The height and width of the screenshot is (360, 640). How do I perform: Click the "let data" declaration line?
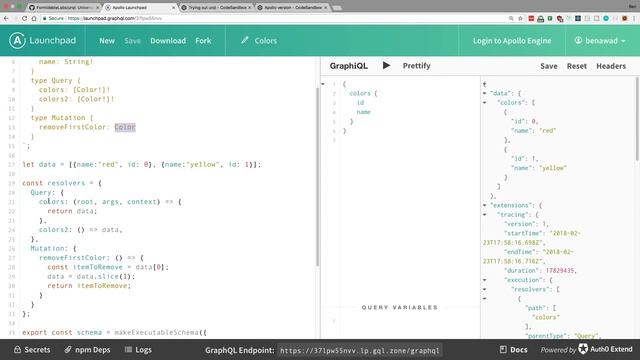pos(141,164)
